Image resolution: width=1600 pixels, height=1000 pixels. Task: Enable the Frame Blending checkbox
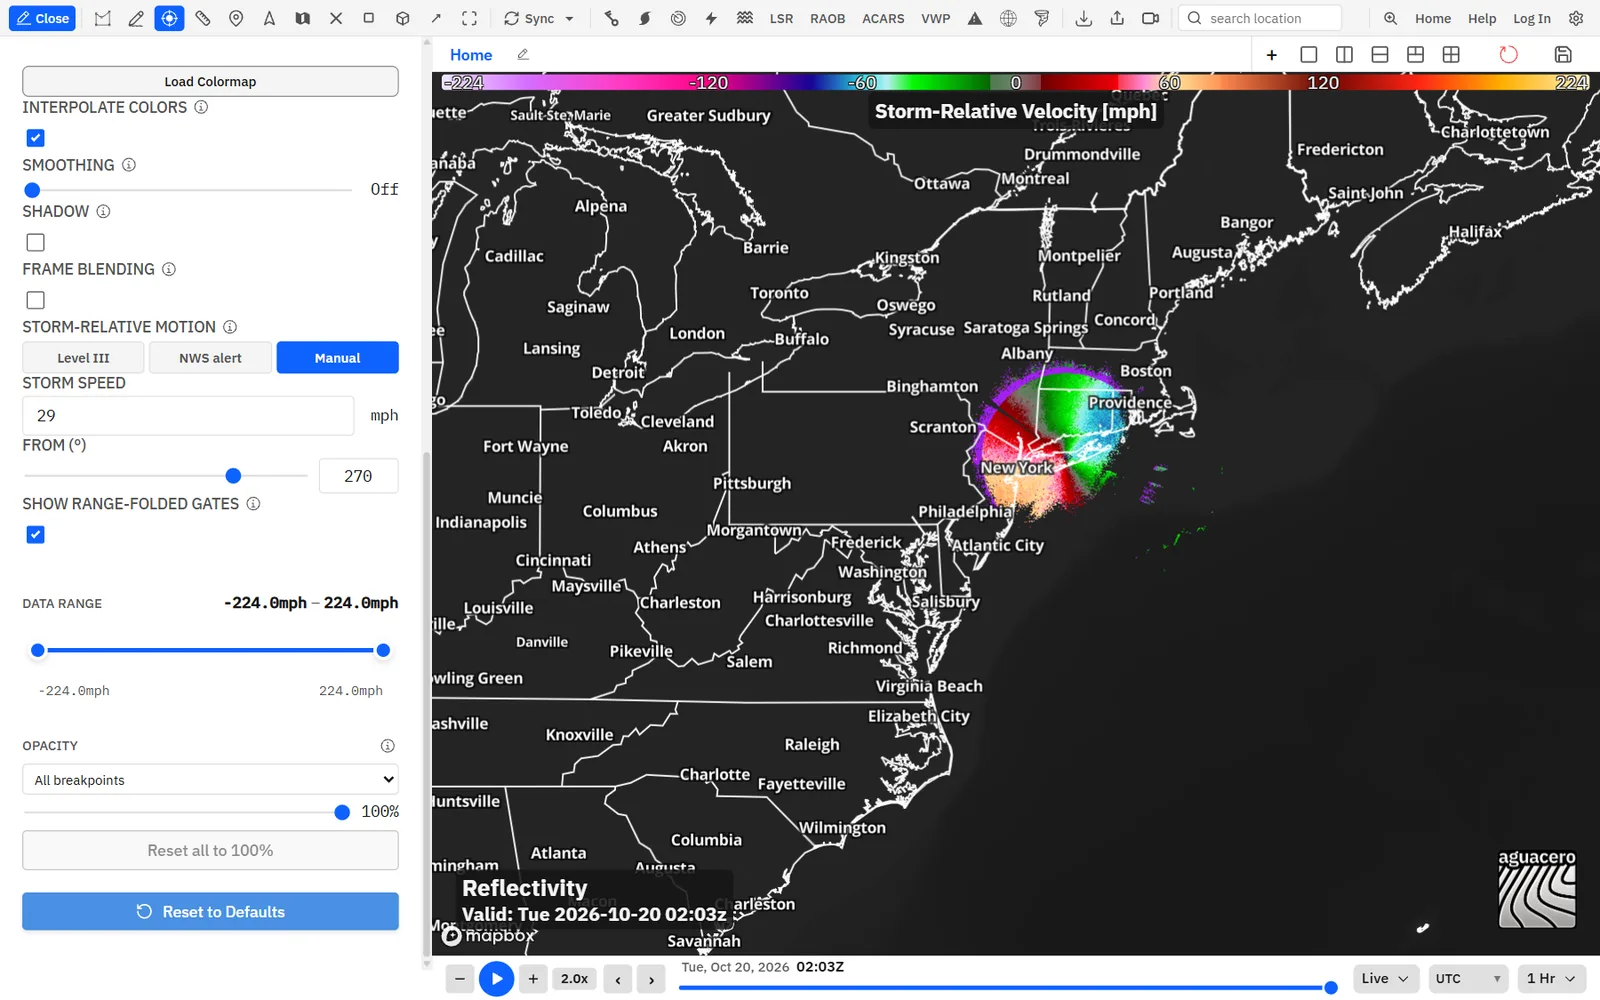coord(35,300)
